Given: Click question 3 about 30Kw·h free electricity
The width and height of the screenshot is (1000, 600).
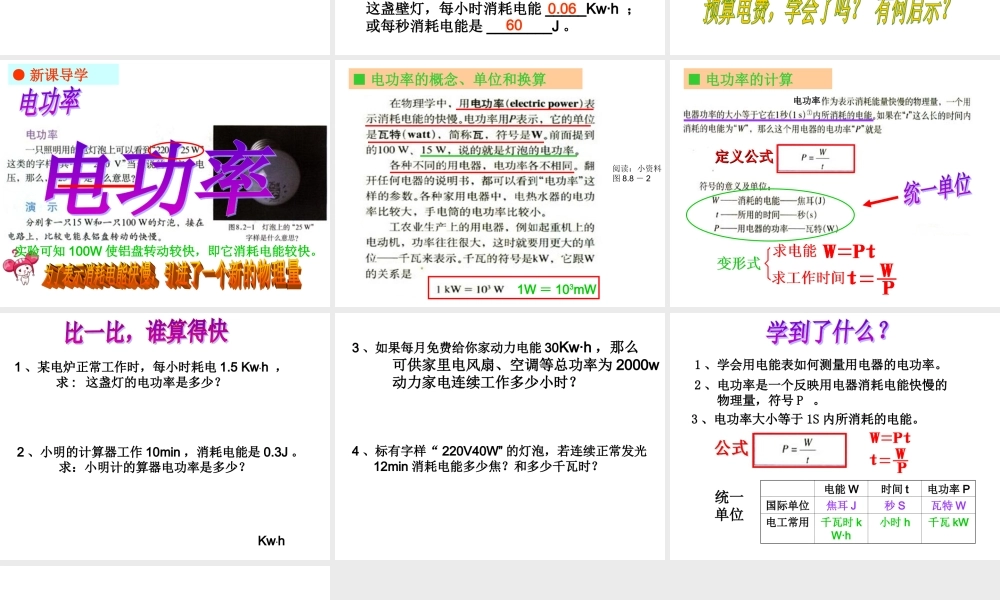Looking at the screenshot, I should tap(505, 365).
